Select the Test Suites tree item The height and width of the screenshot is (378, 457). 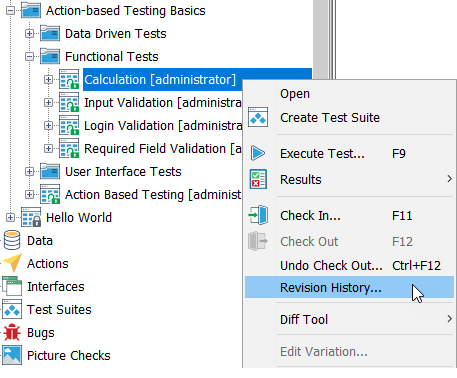point(59,309)
